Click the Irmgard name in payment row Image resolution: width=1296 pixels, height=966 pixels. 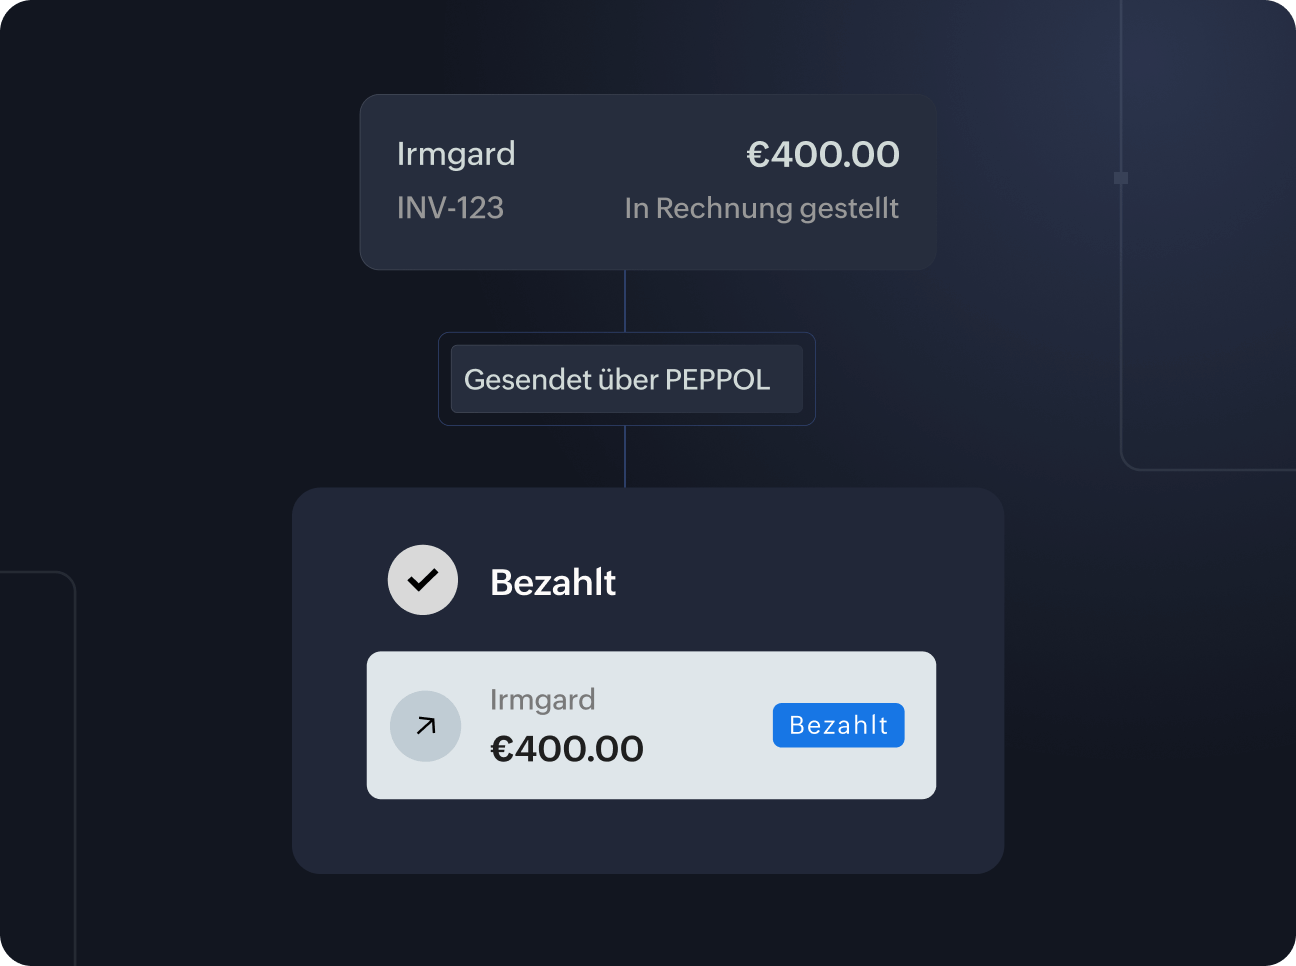click(543, 699)
